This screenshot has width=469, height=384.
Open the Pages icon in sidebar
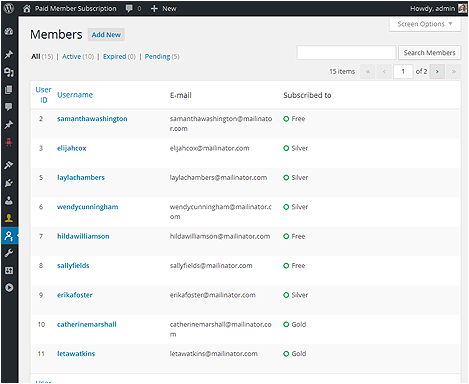9,89
